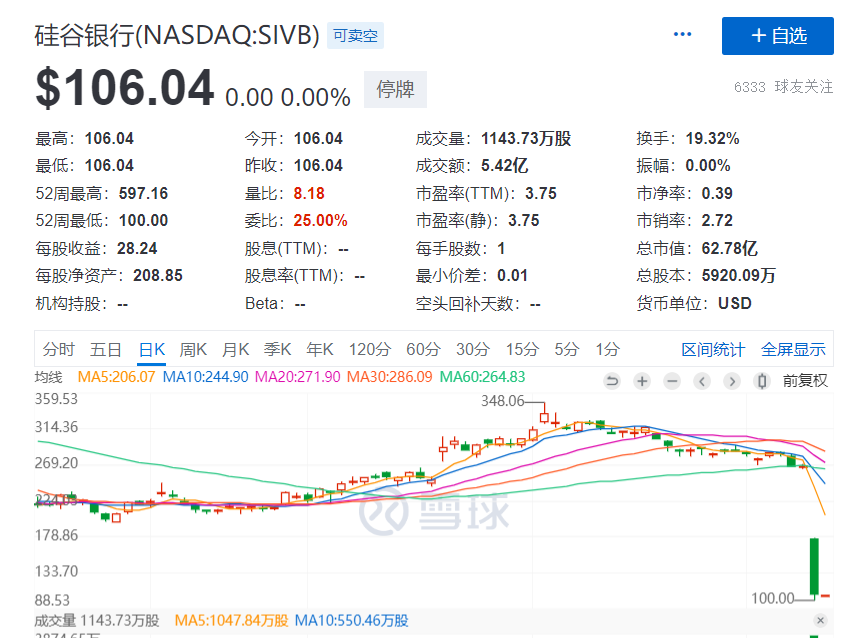The width and height of the screenshot is (845, 638).
Task: Click the 359.53 y-axis price label
Action: tap(56, 399)
